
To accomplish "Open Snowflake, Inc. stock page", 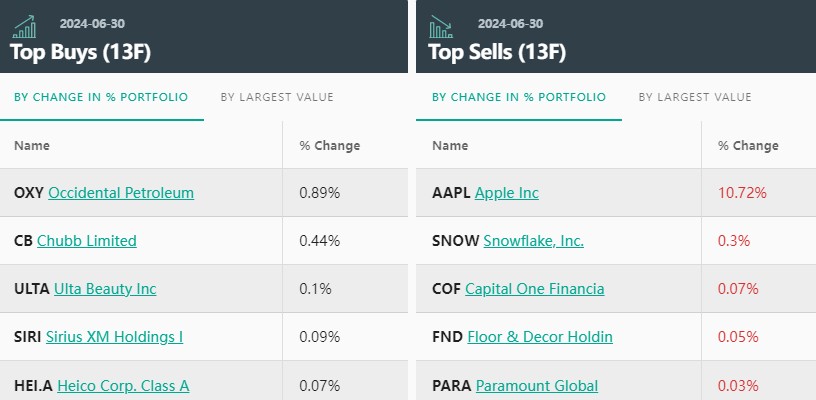I will point(534,241).
